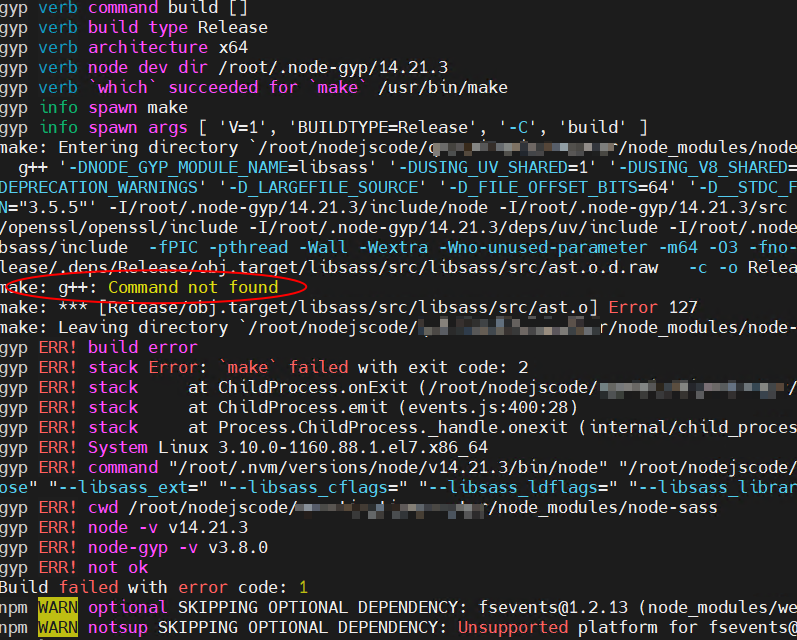Click the '-Wno-unused-parameter' compiler flag
This screenshot has width=797, height=640.
click(x=543, y=248)
